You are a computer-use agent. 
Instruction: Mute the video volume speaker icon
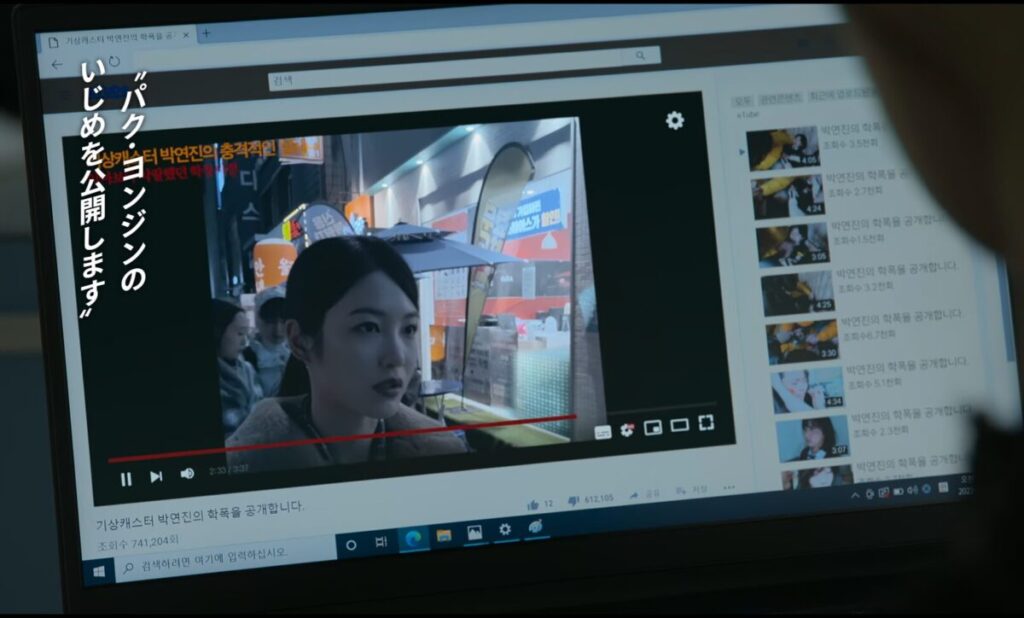click(187, 474)
